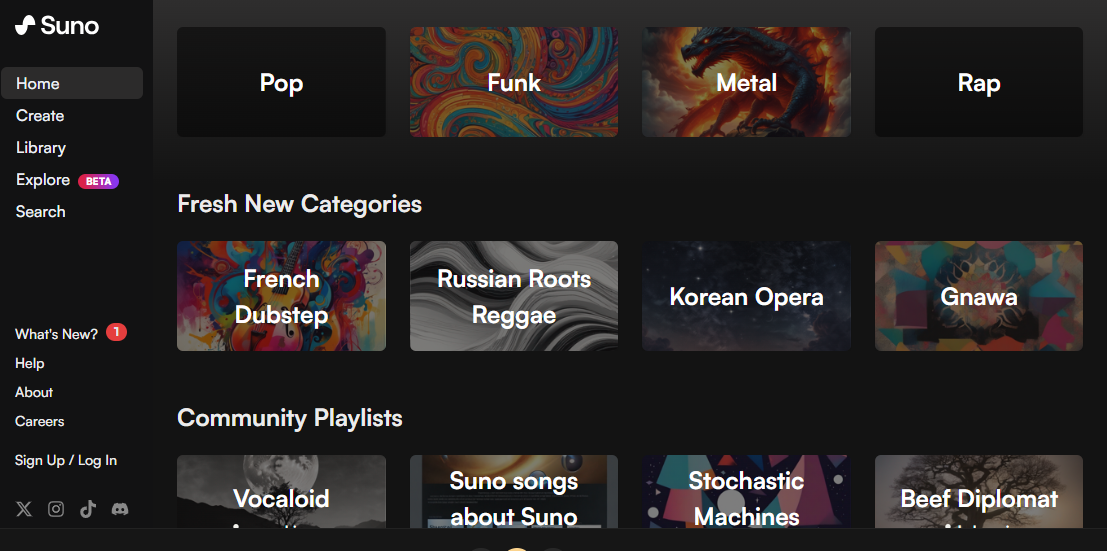Open the Instagram social icon

56,509
